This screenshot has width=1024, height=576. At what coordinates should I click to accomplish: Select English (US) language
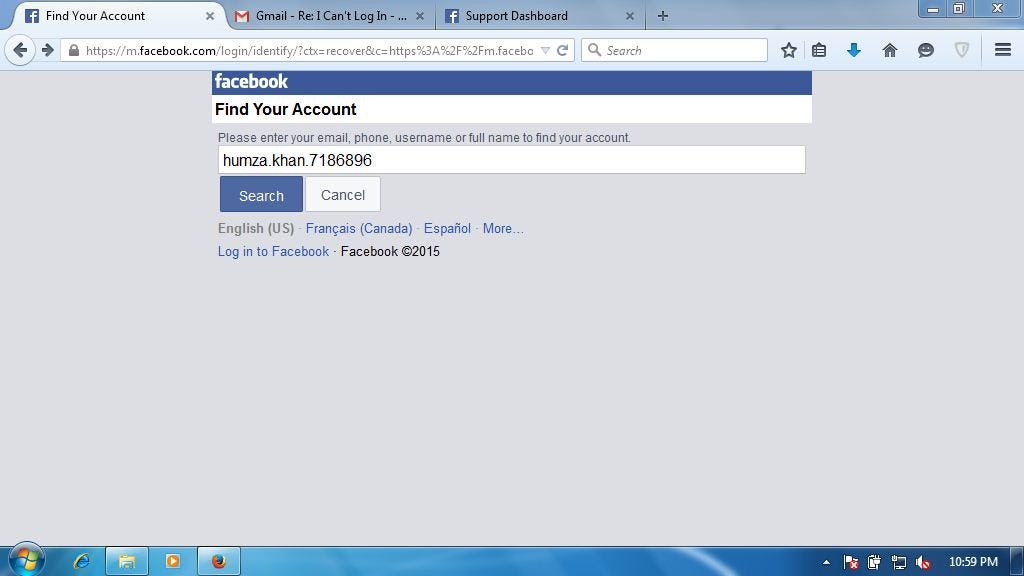point(256,229)
